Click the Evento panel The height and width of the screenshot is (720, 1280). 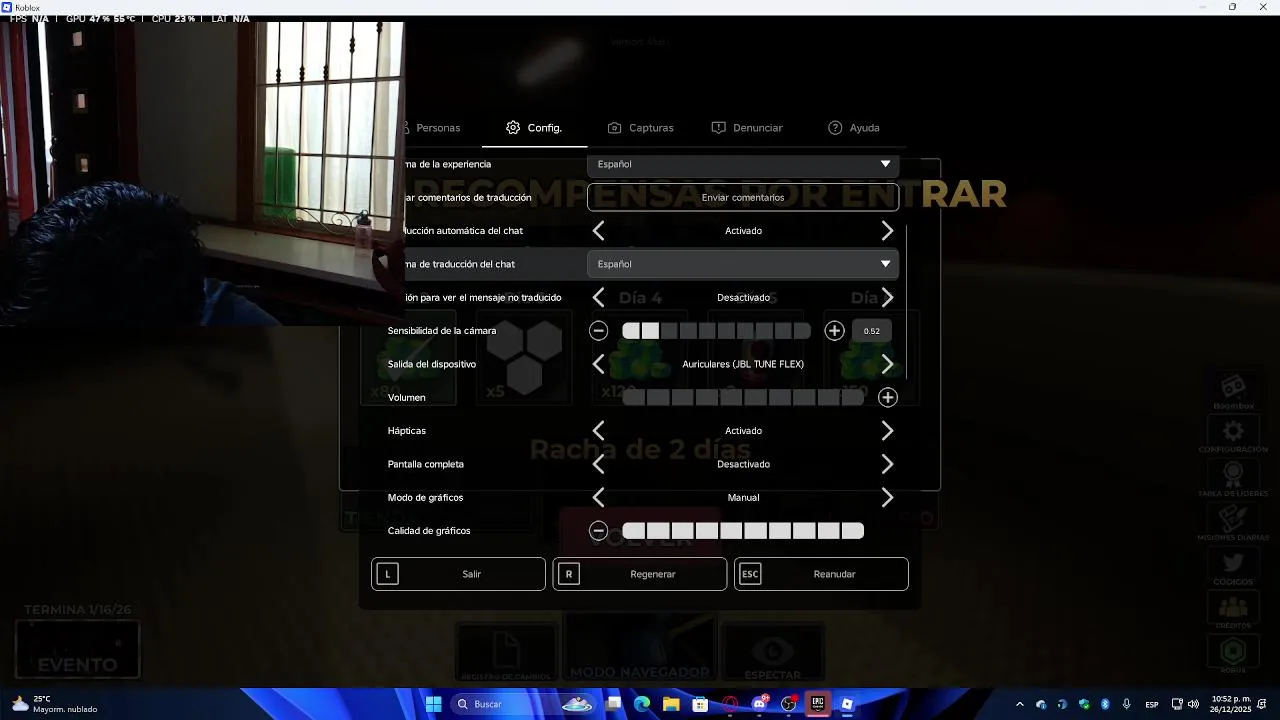pyautogui.click(x=77, y=649)
